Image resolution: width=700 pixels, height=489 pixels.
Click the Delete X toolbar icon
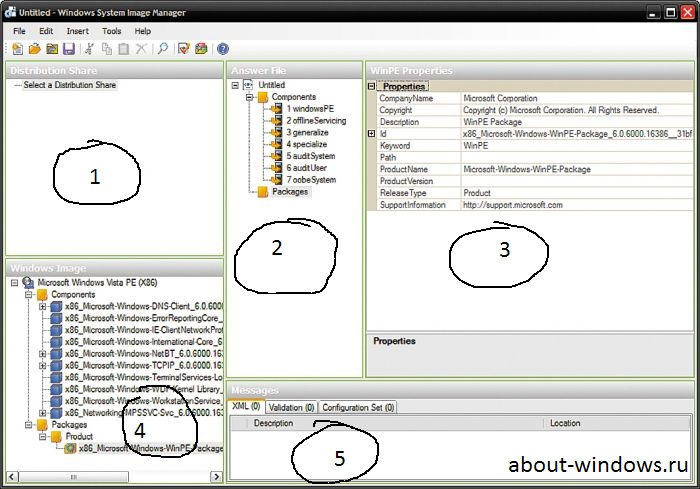(141, 49)
